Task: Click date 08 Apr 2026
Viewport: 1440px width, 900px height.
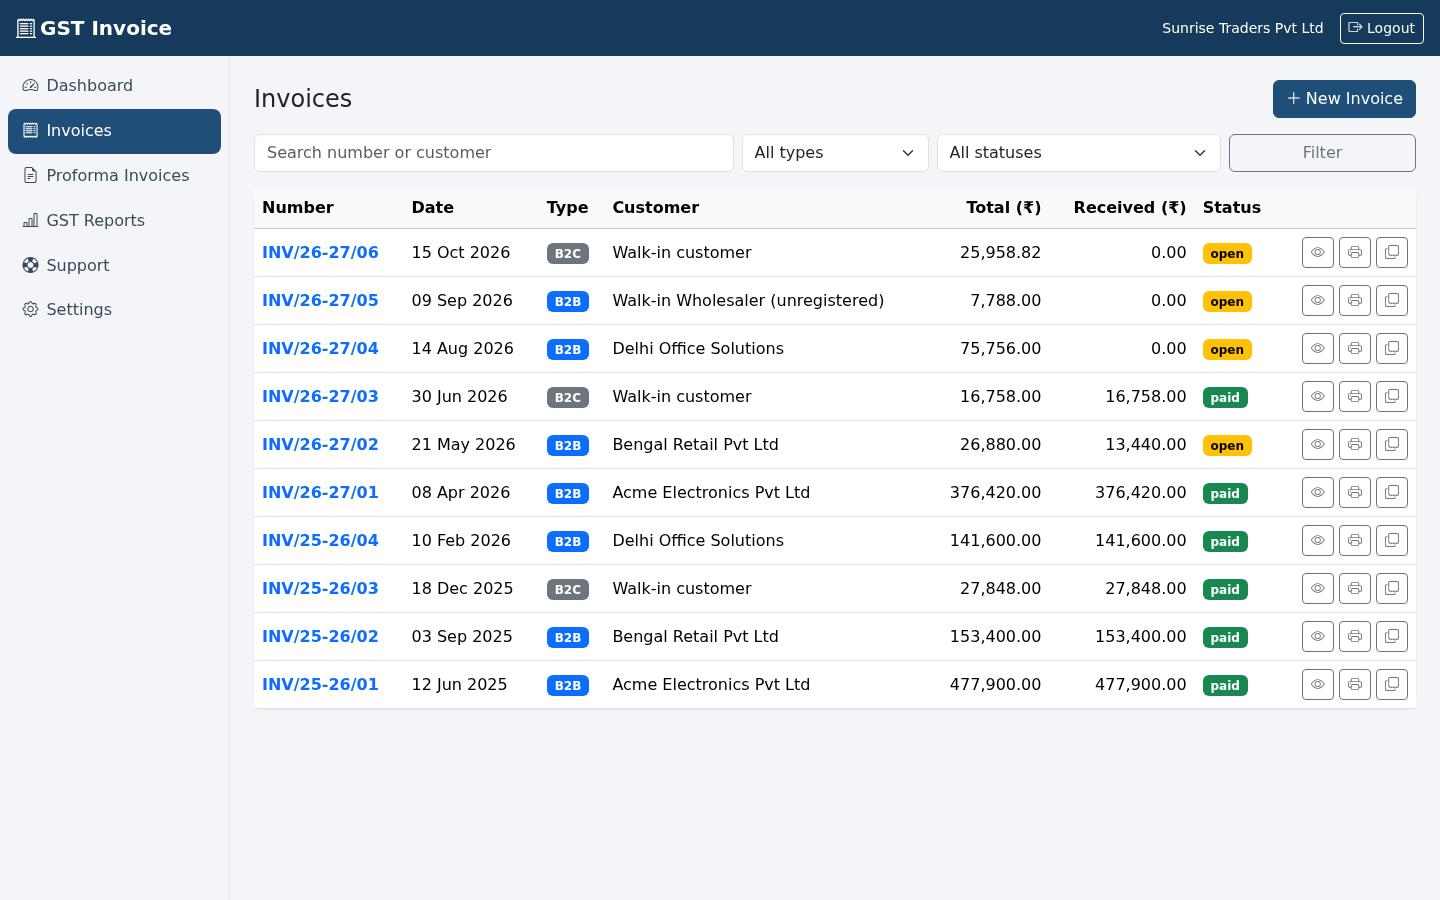Action: (x=461, y=493)
